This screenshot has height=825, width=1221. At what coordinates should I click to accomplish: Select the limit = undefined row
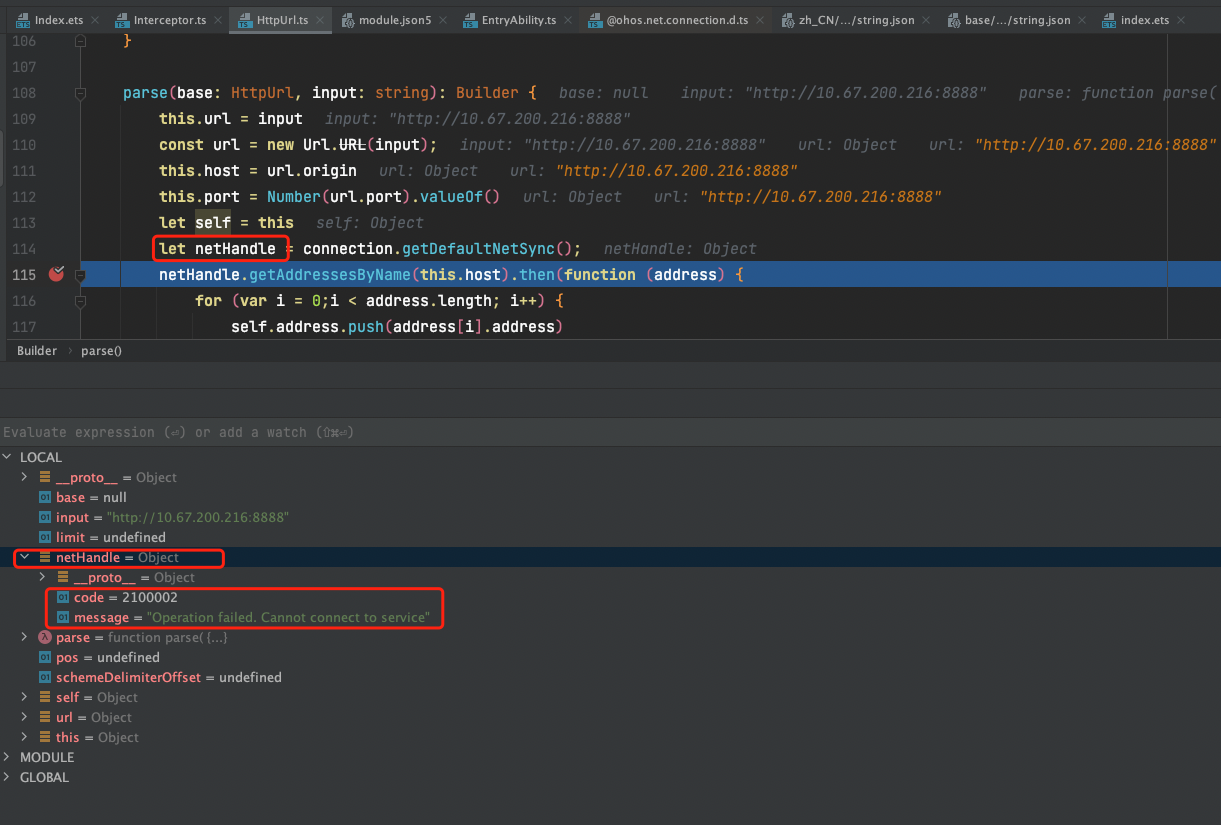(610, 537)
